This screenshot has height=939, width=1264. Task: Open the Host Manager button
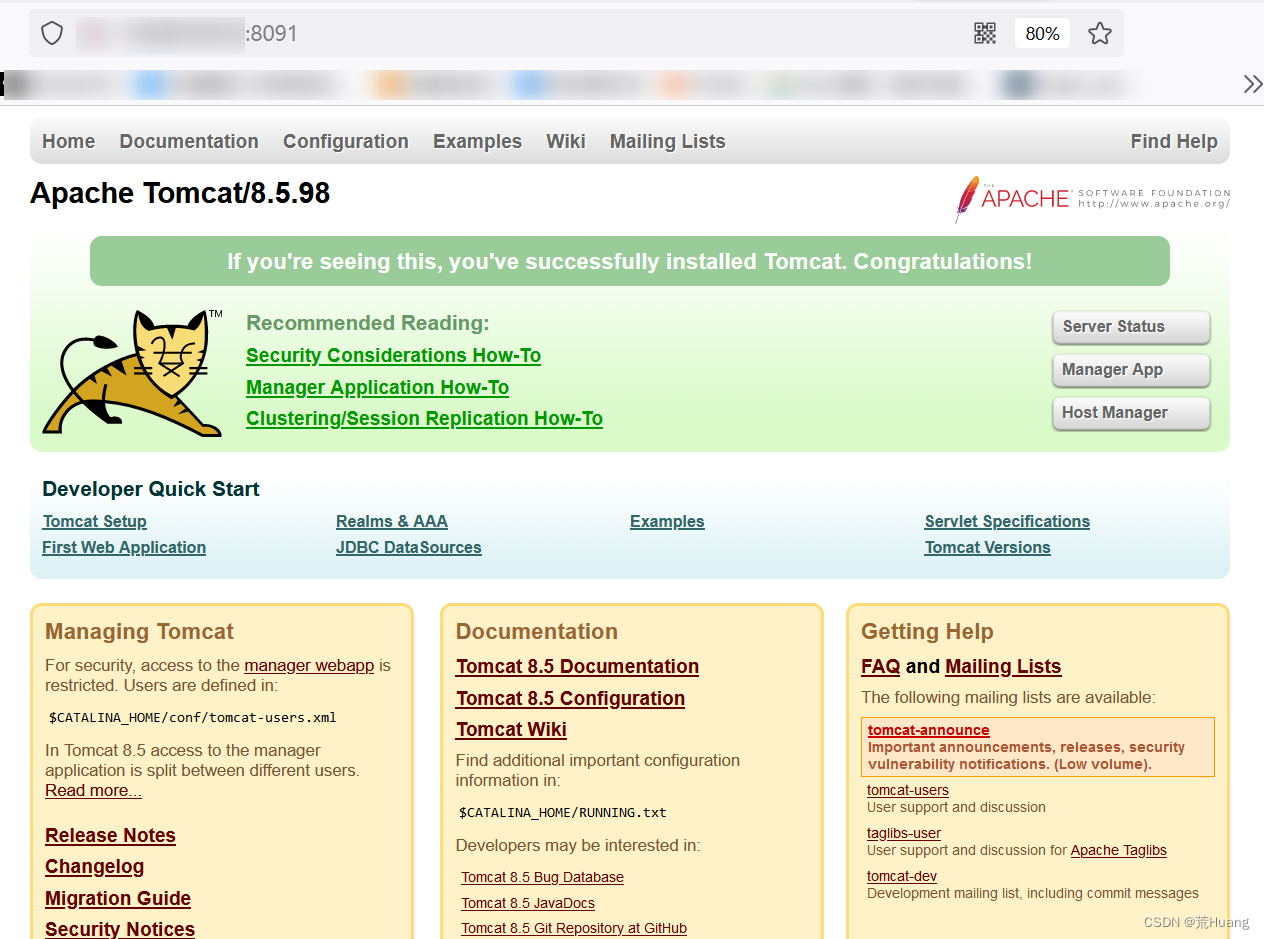pos(1131,413)
